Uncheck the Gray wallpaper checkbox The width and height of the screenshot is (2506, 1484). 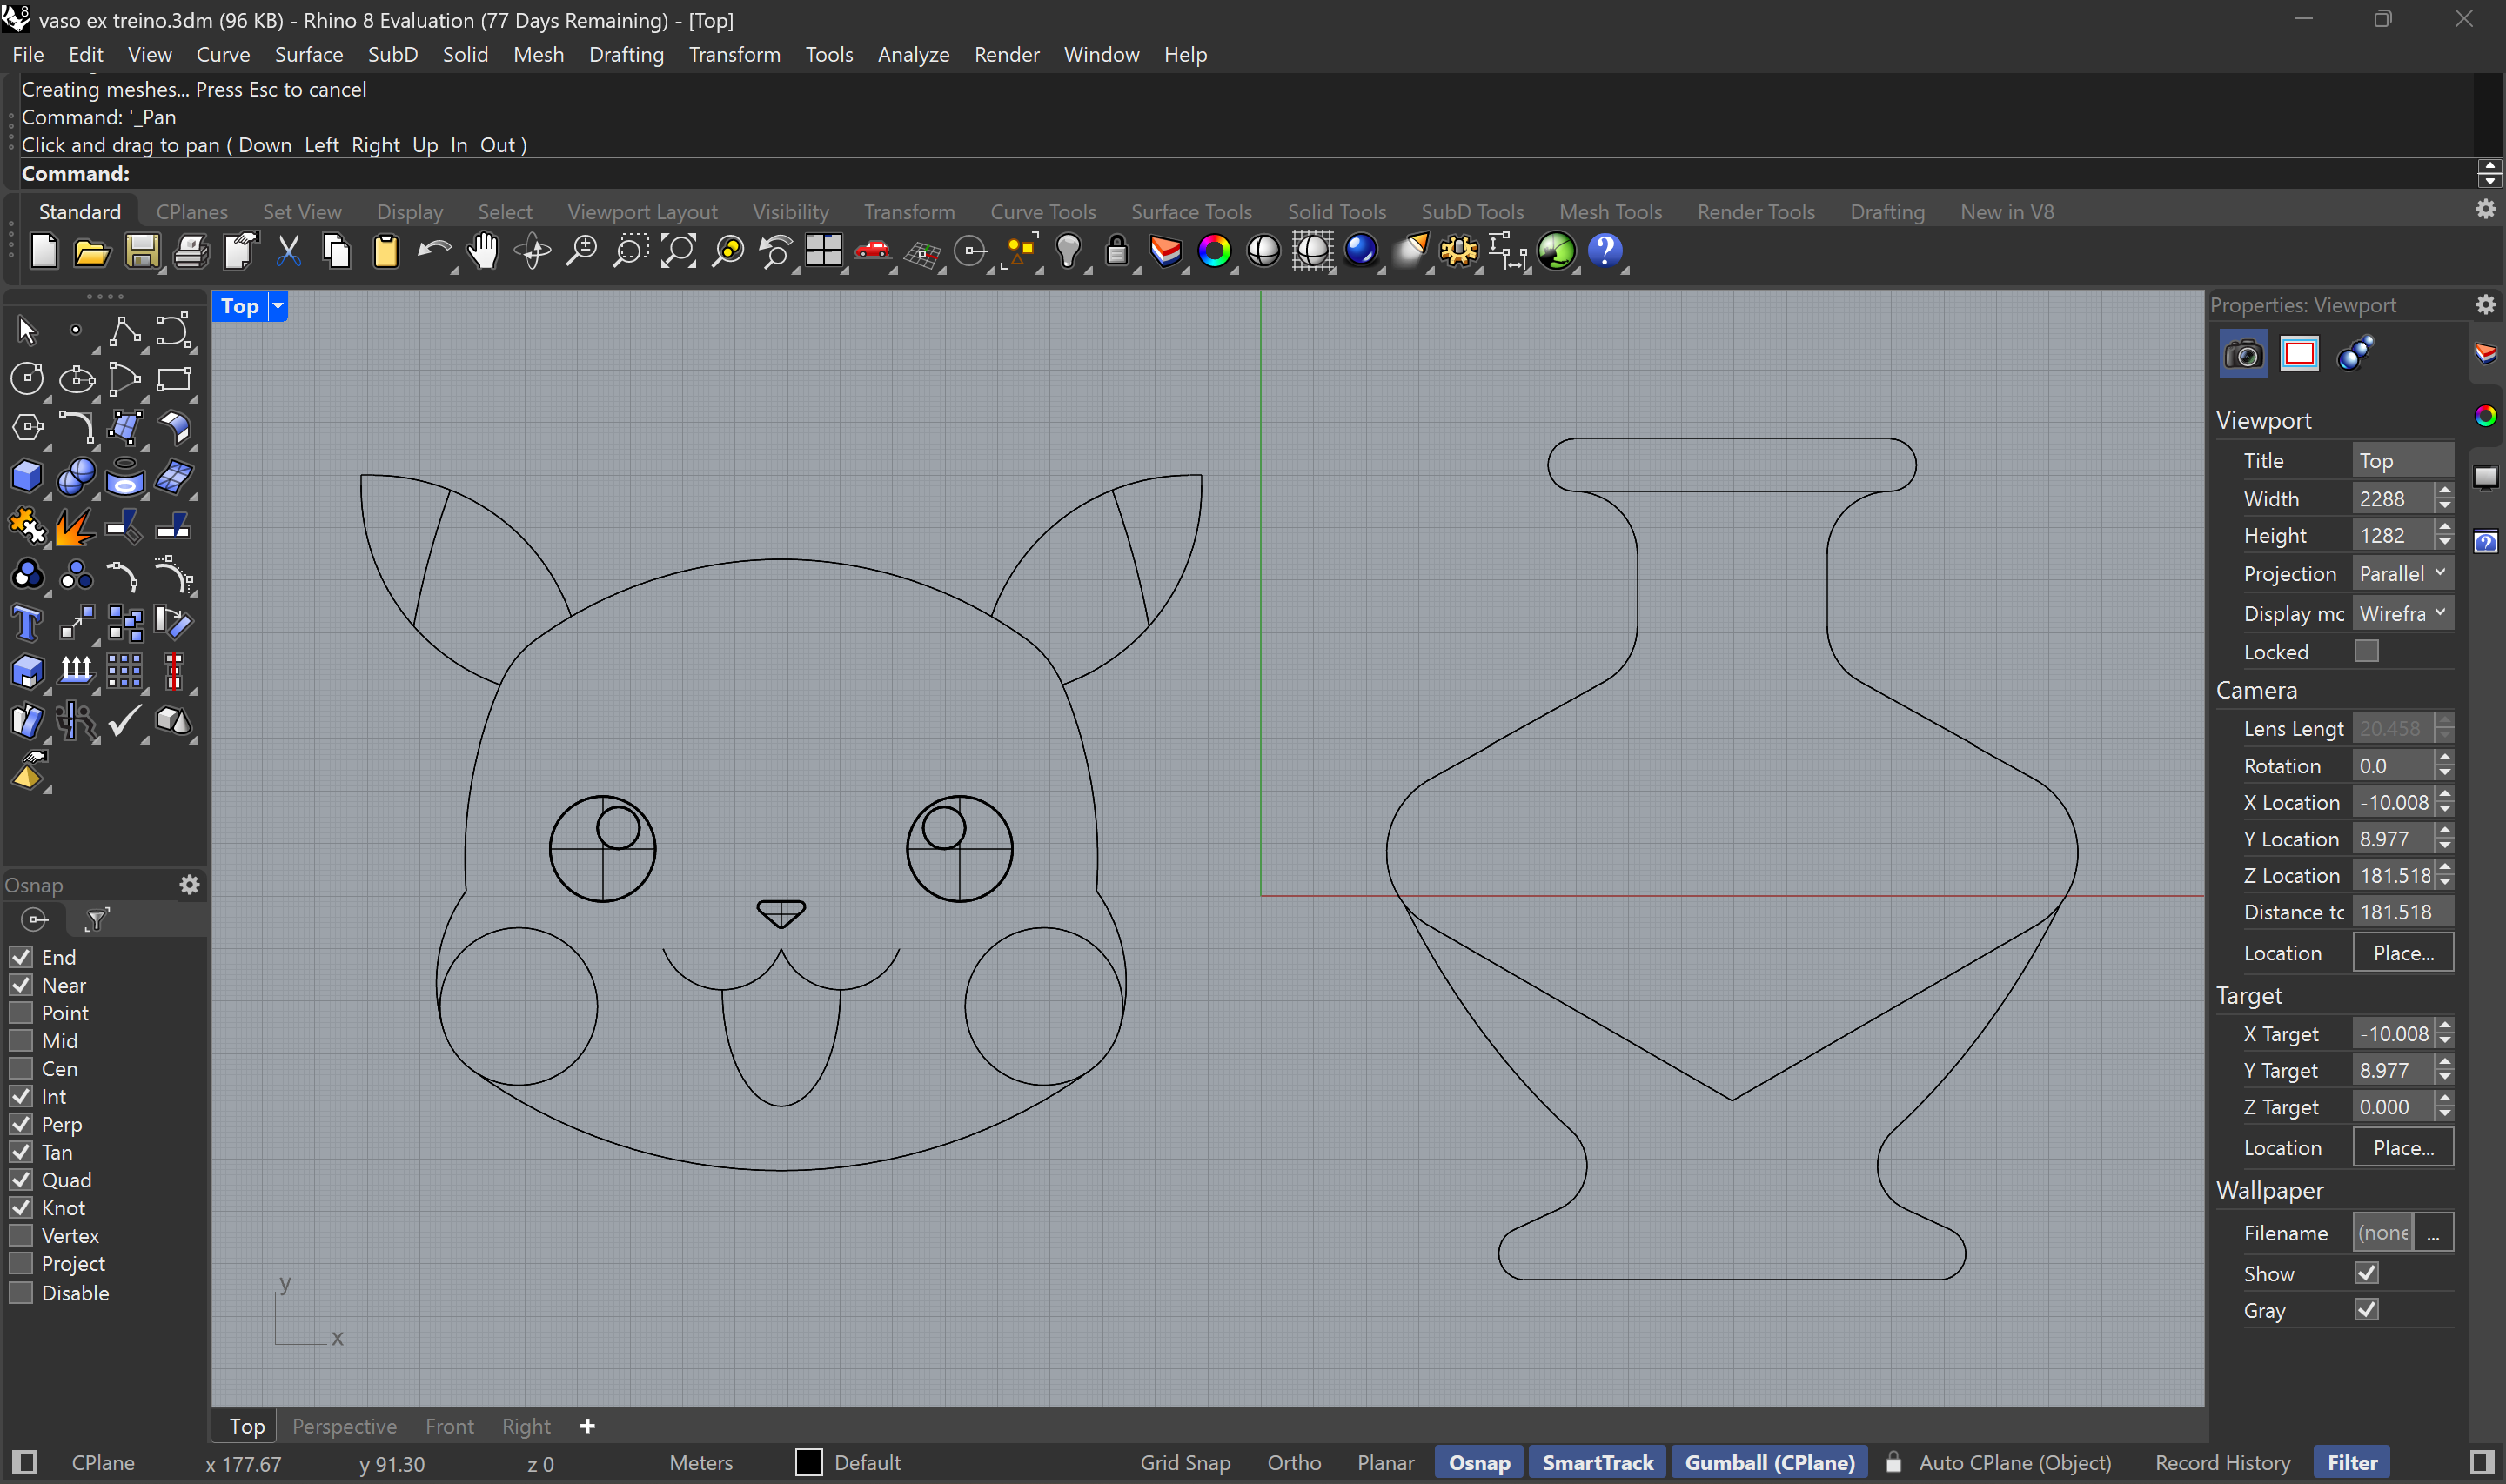click(2366, 1310)
